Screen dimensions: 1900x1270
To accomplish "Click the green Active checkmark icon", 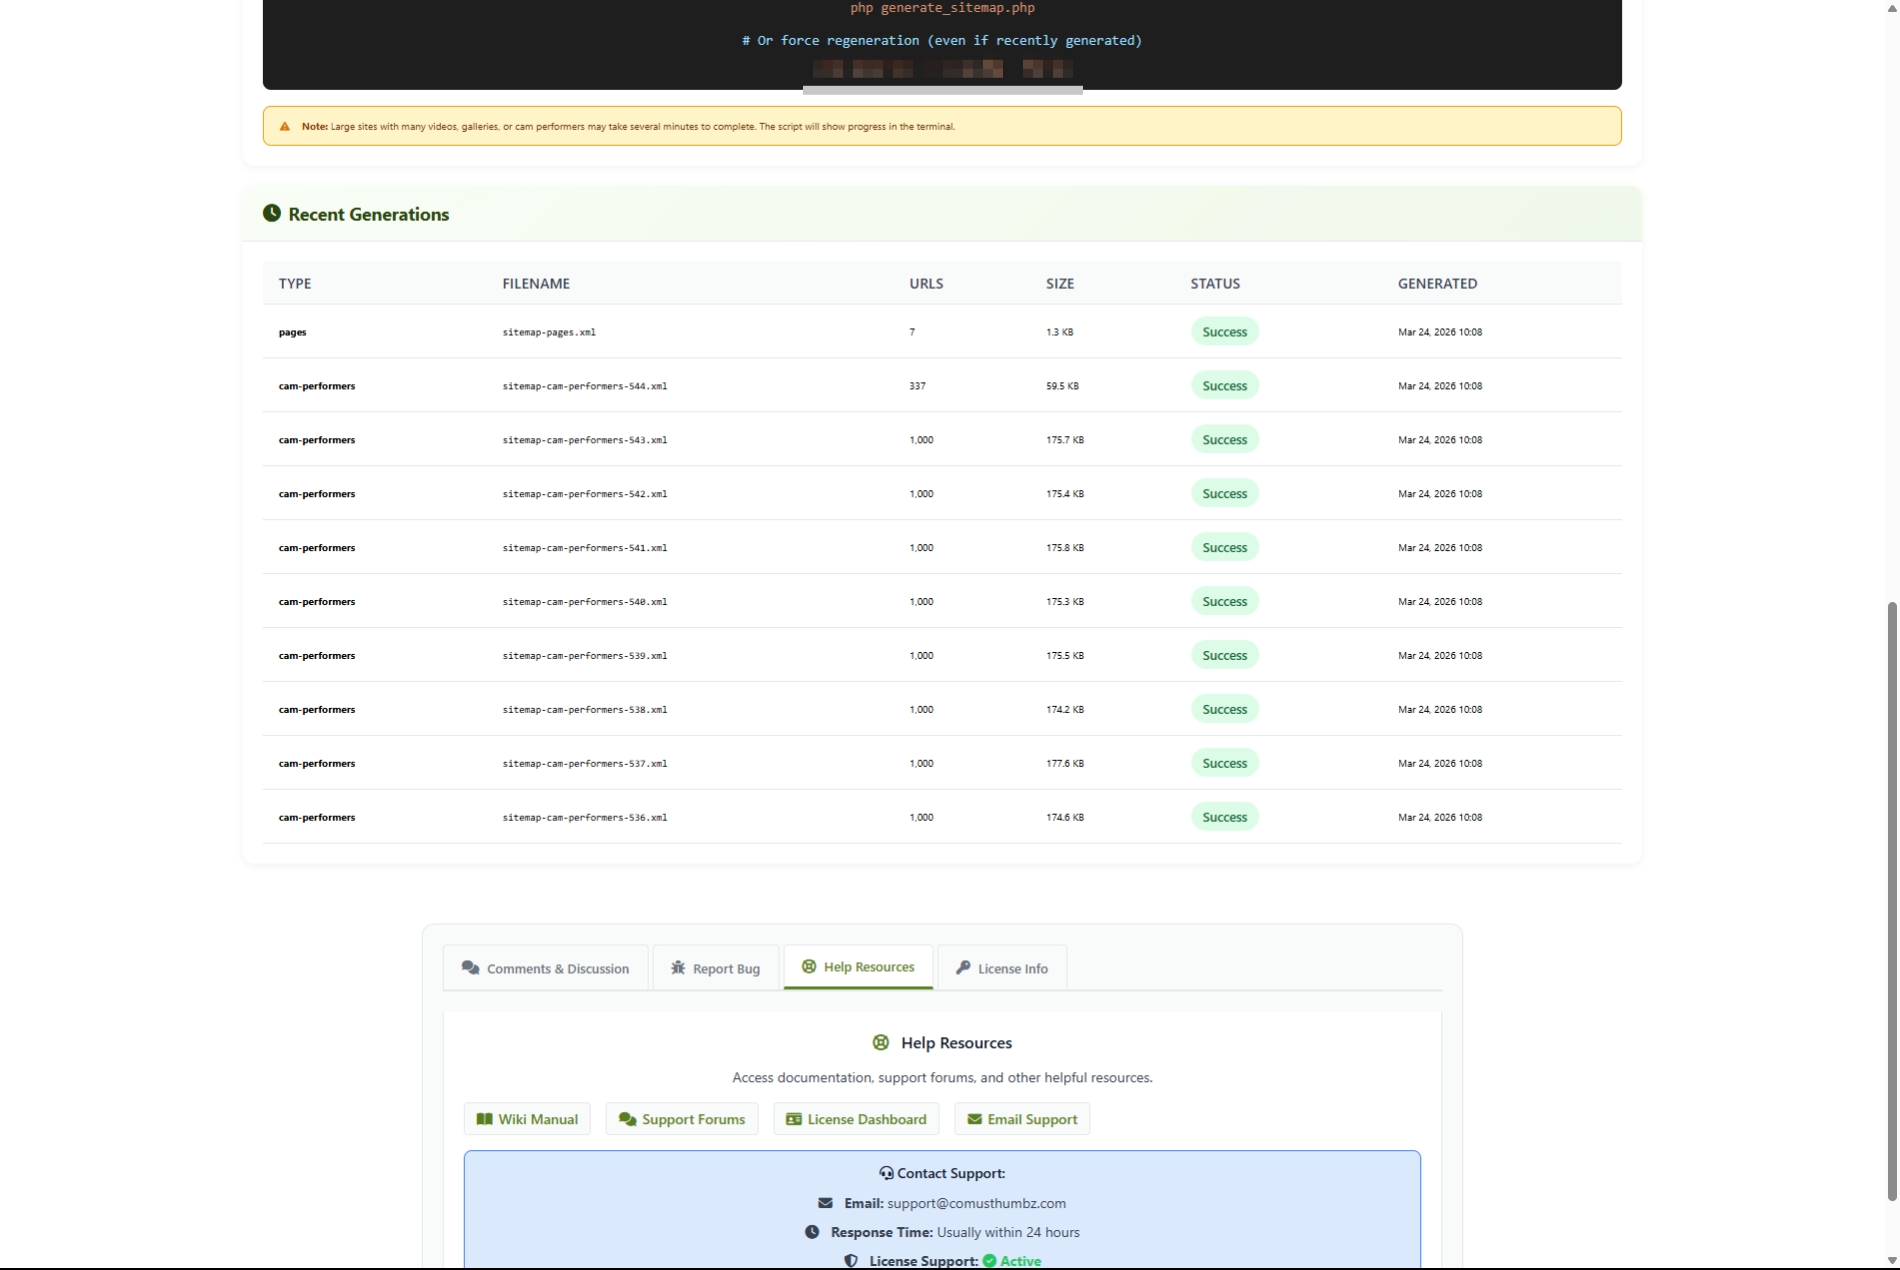I will (x=989, y=1261).
